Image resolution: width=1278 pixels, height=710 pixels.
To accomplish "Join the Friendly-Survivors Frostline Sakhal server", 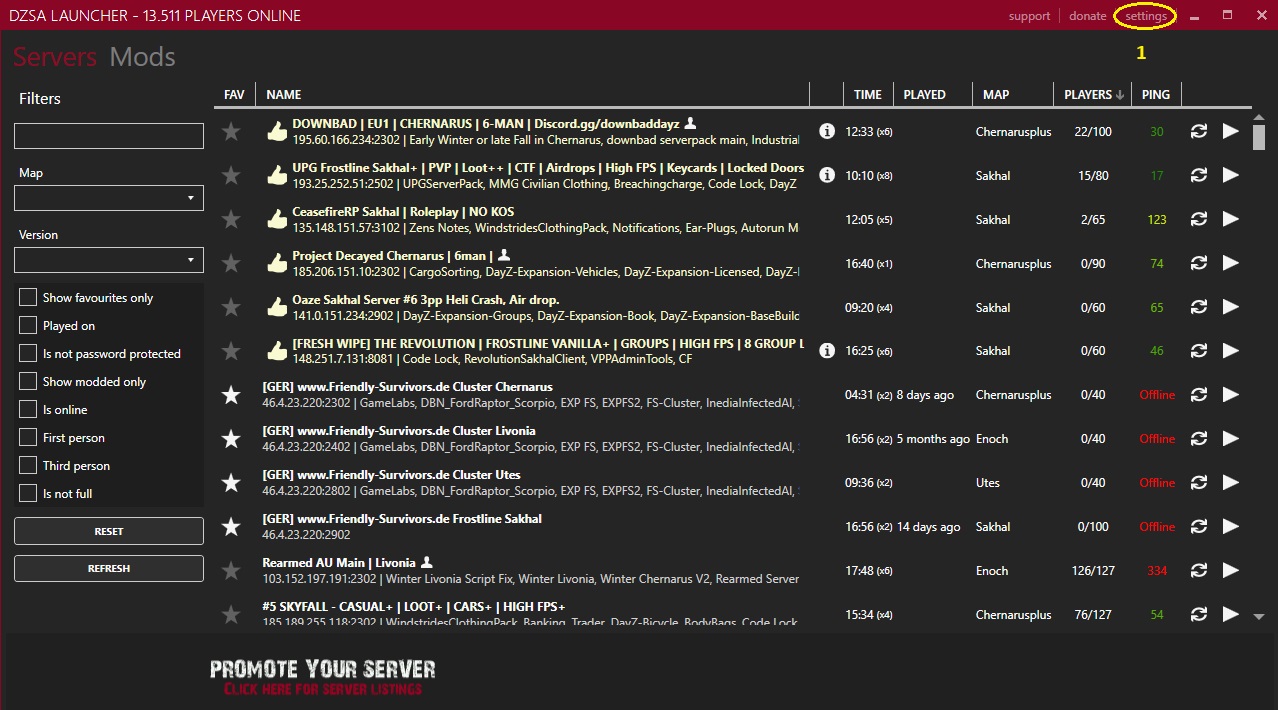I will click(x=1231, y=526).
